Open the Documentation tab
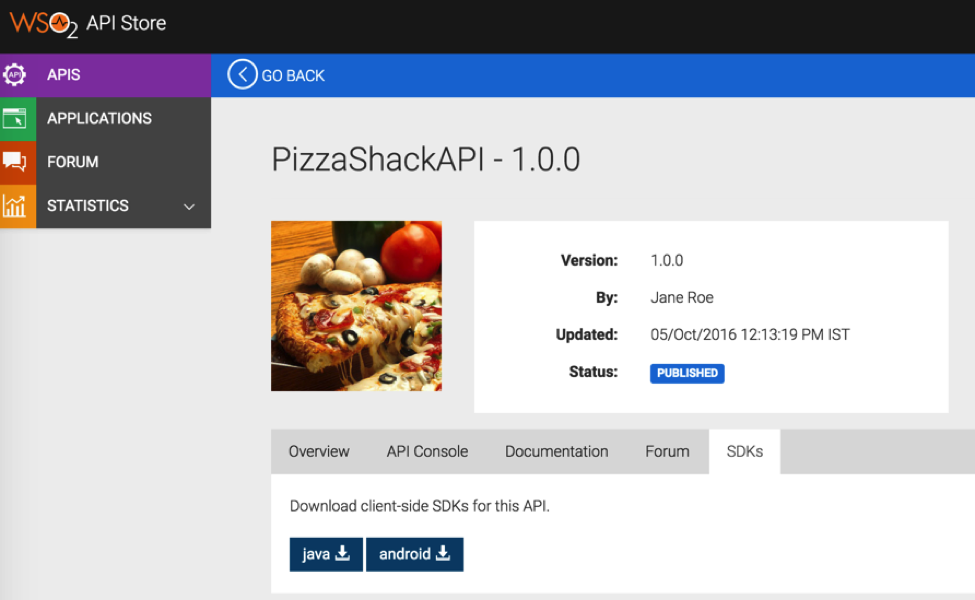This screenshot has height=600, width=975. coord(556,452)
